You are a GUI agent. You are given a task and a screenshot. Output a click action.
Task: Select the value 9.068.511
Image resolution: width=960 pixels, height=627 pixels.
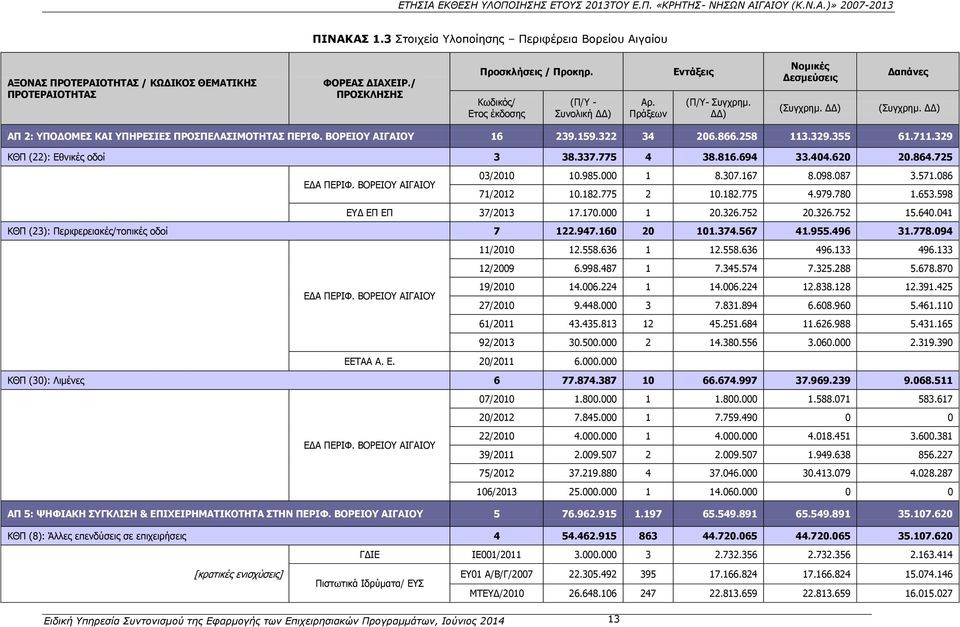[x=928, y=380]
